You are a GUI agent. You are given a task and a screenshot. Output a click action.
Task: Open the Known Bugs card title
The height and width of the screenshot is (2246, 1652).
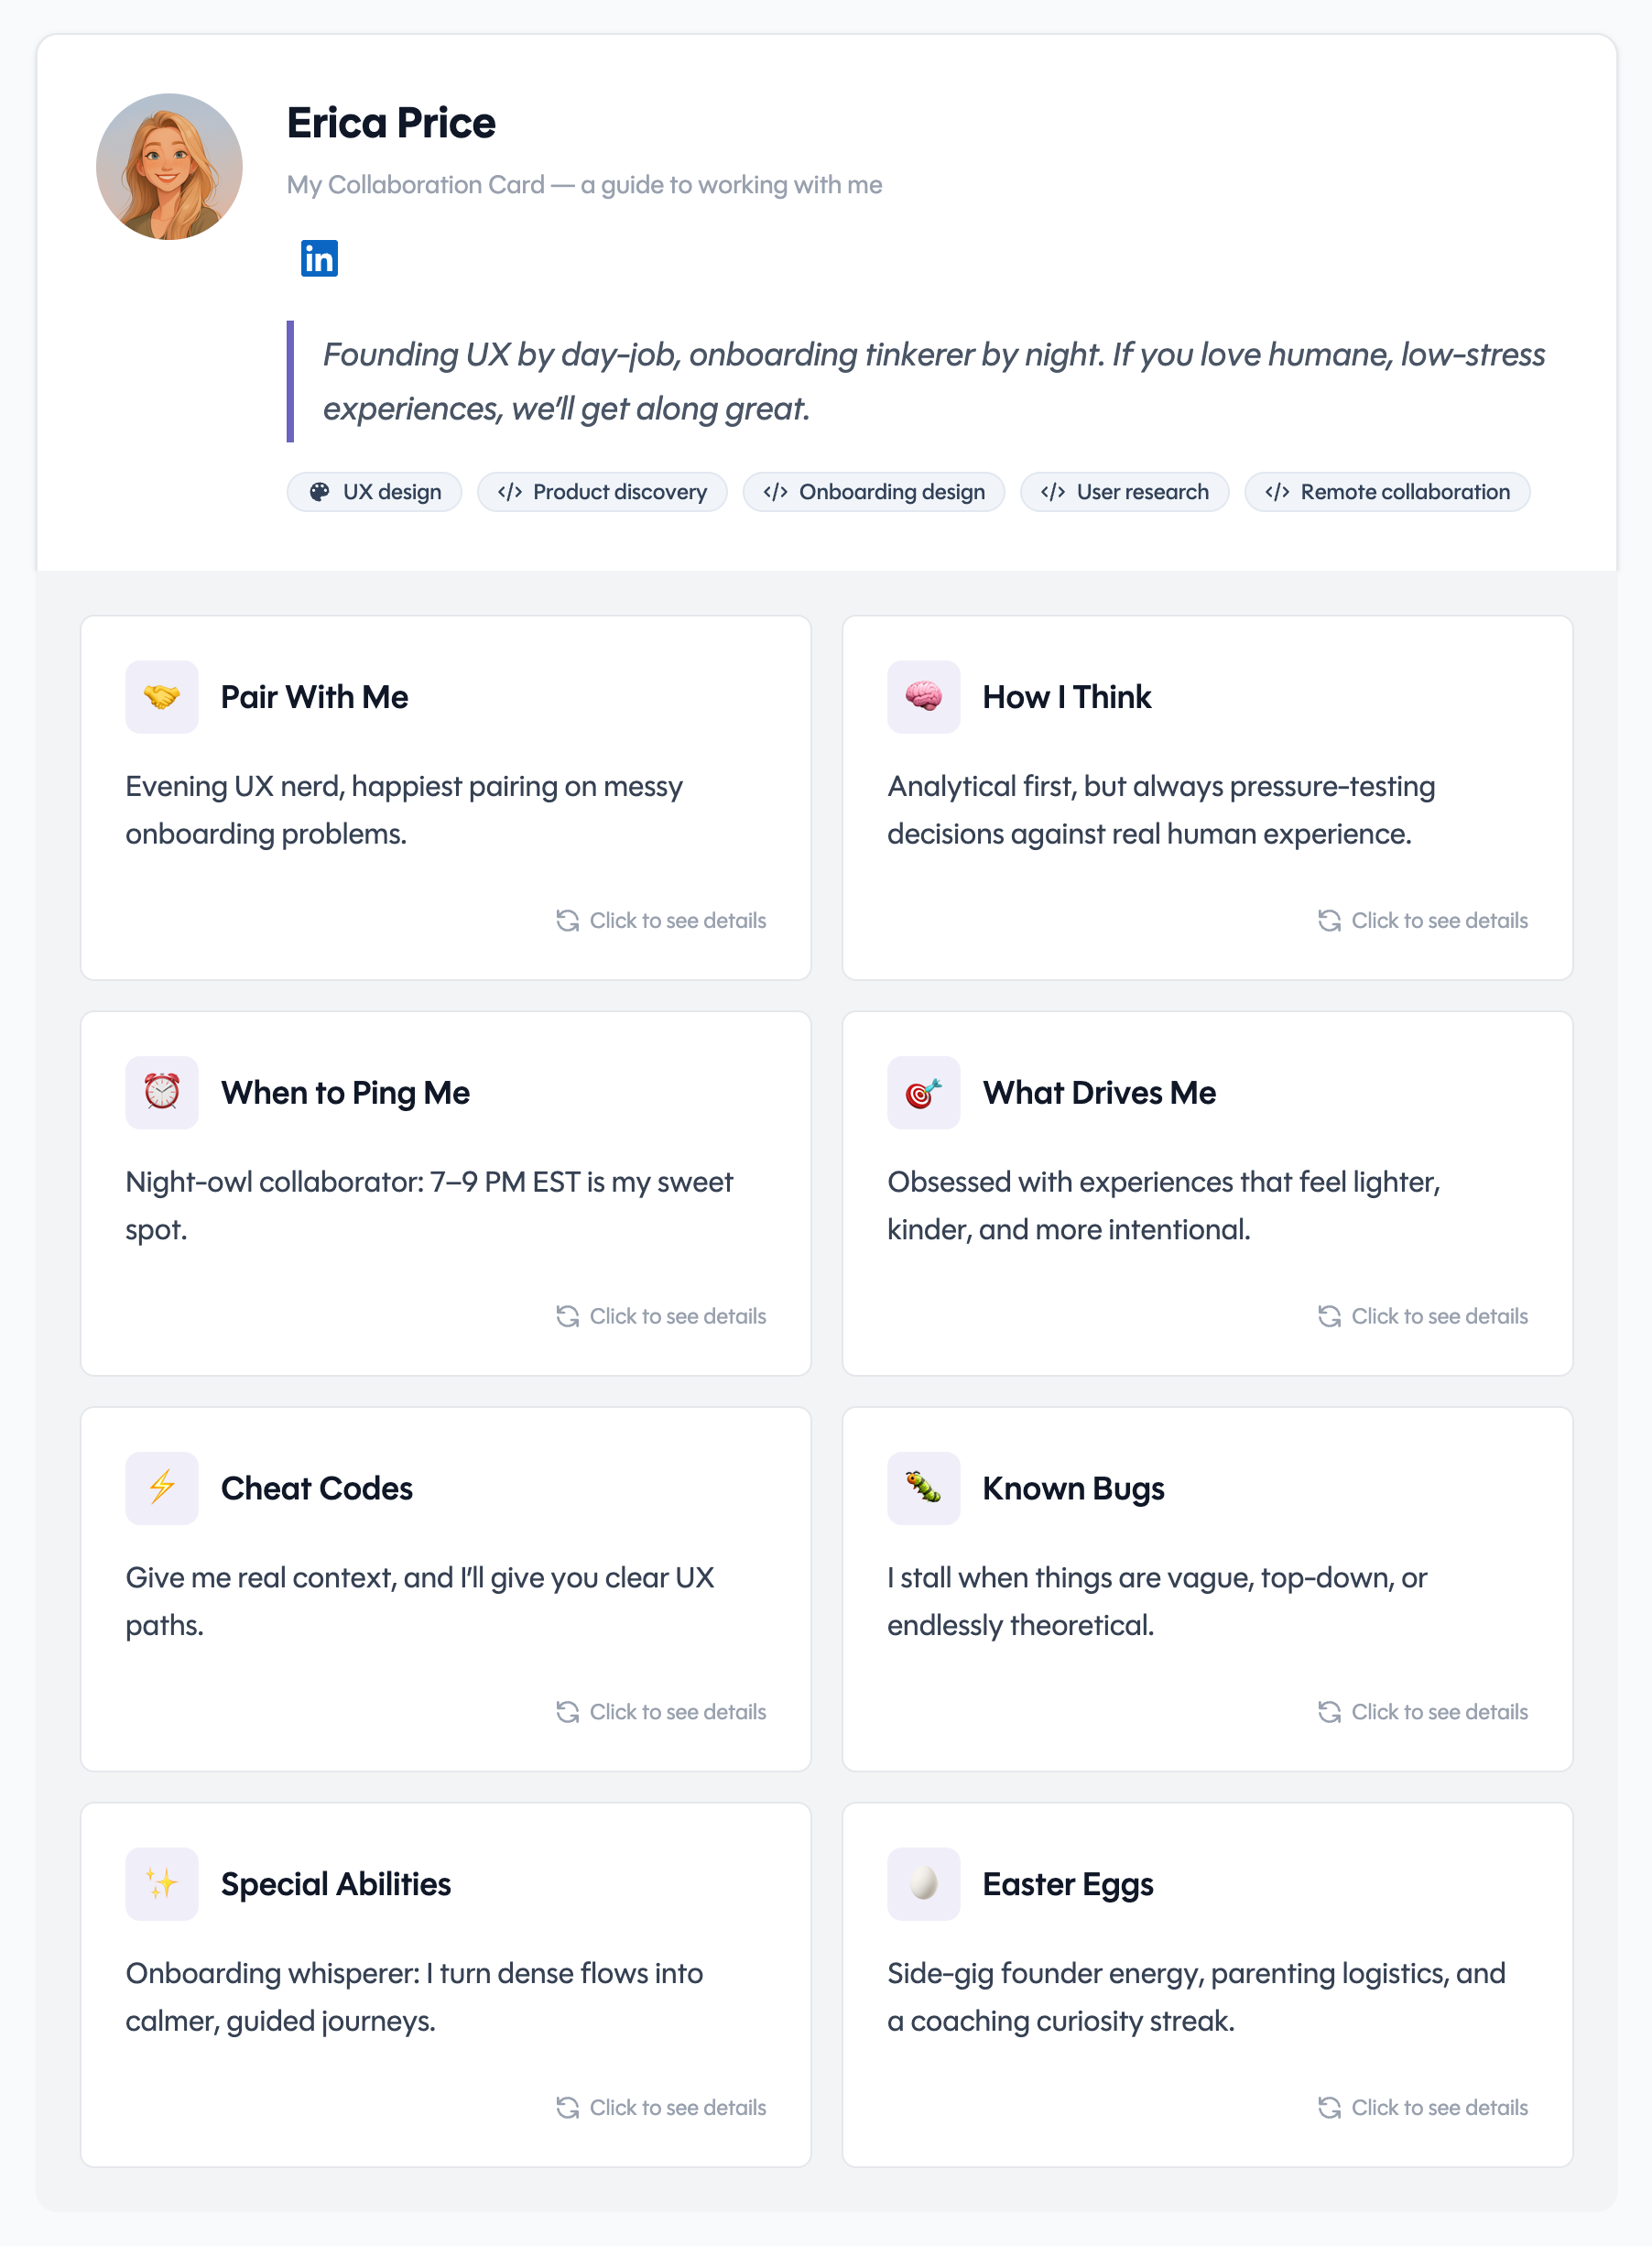[1073, 1488]
